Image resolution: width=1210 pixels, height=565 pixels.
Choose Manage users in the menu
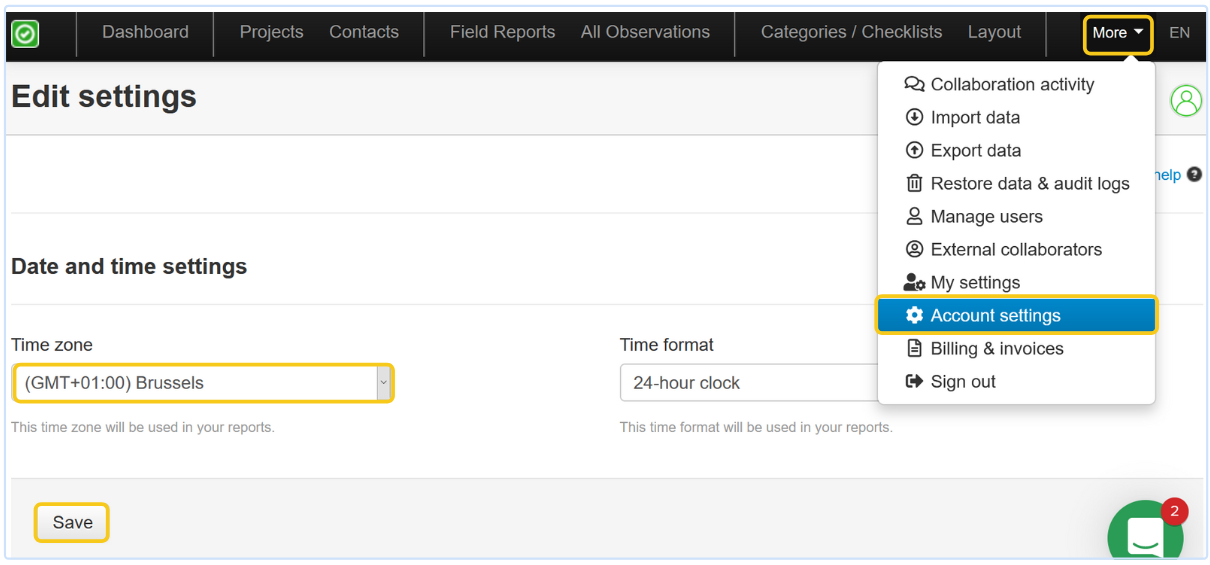click(986, 216)
